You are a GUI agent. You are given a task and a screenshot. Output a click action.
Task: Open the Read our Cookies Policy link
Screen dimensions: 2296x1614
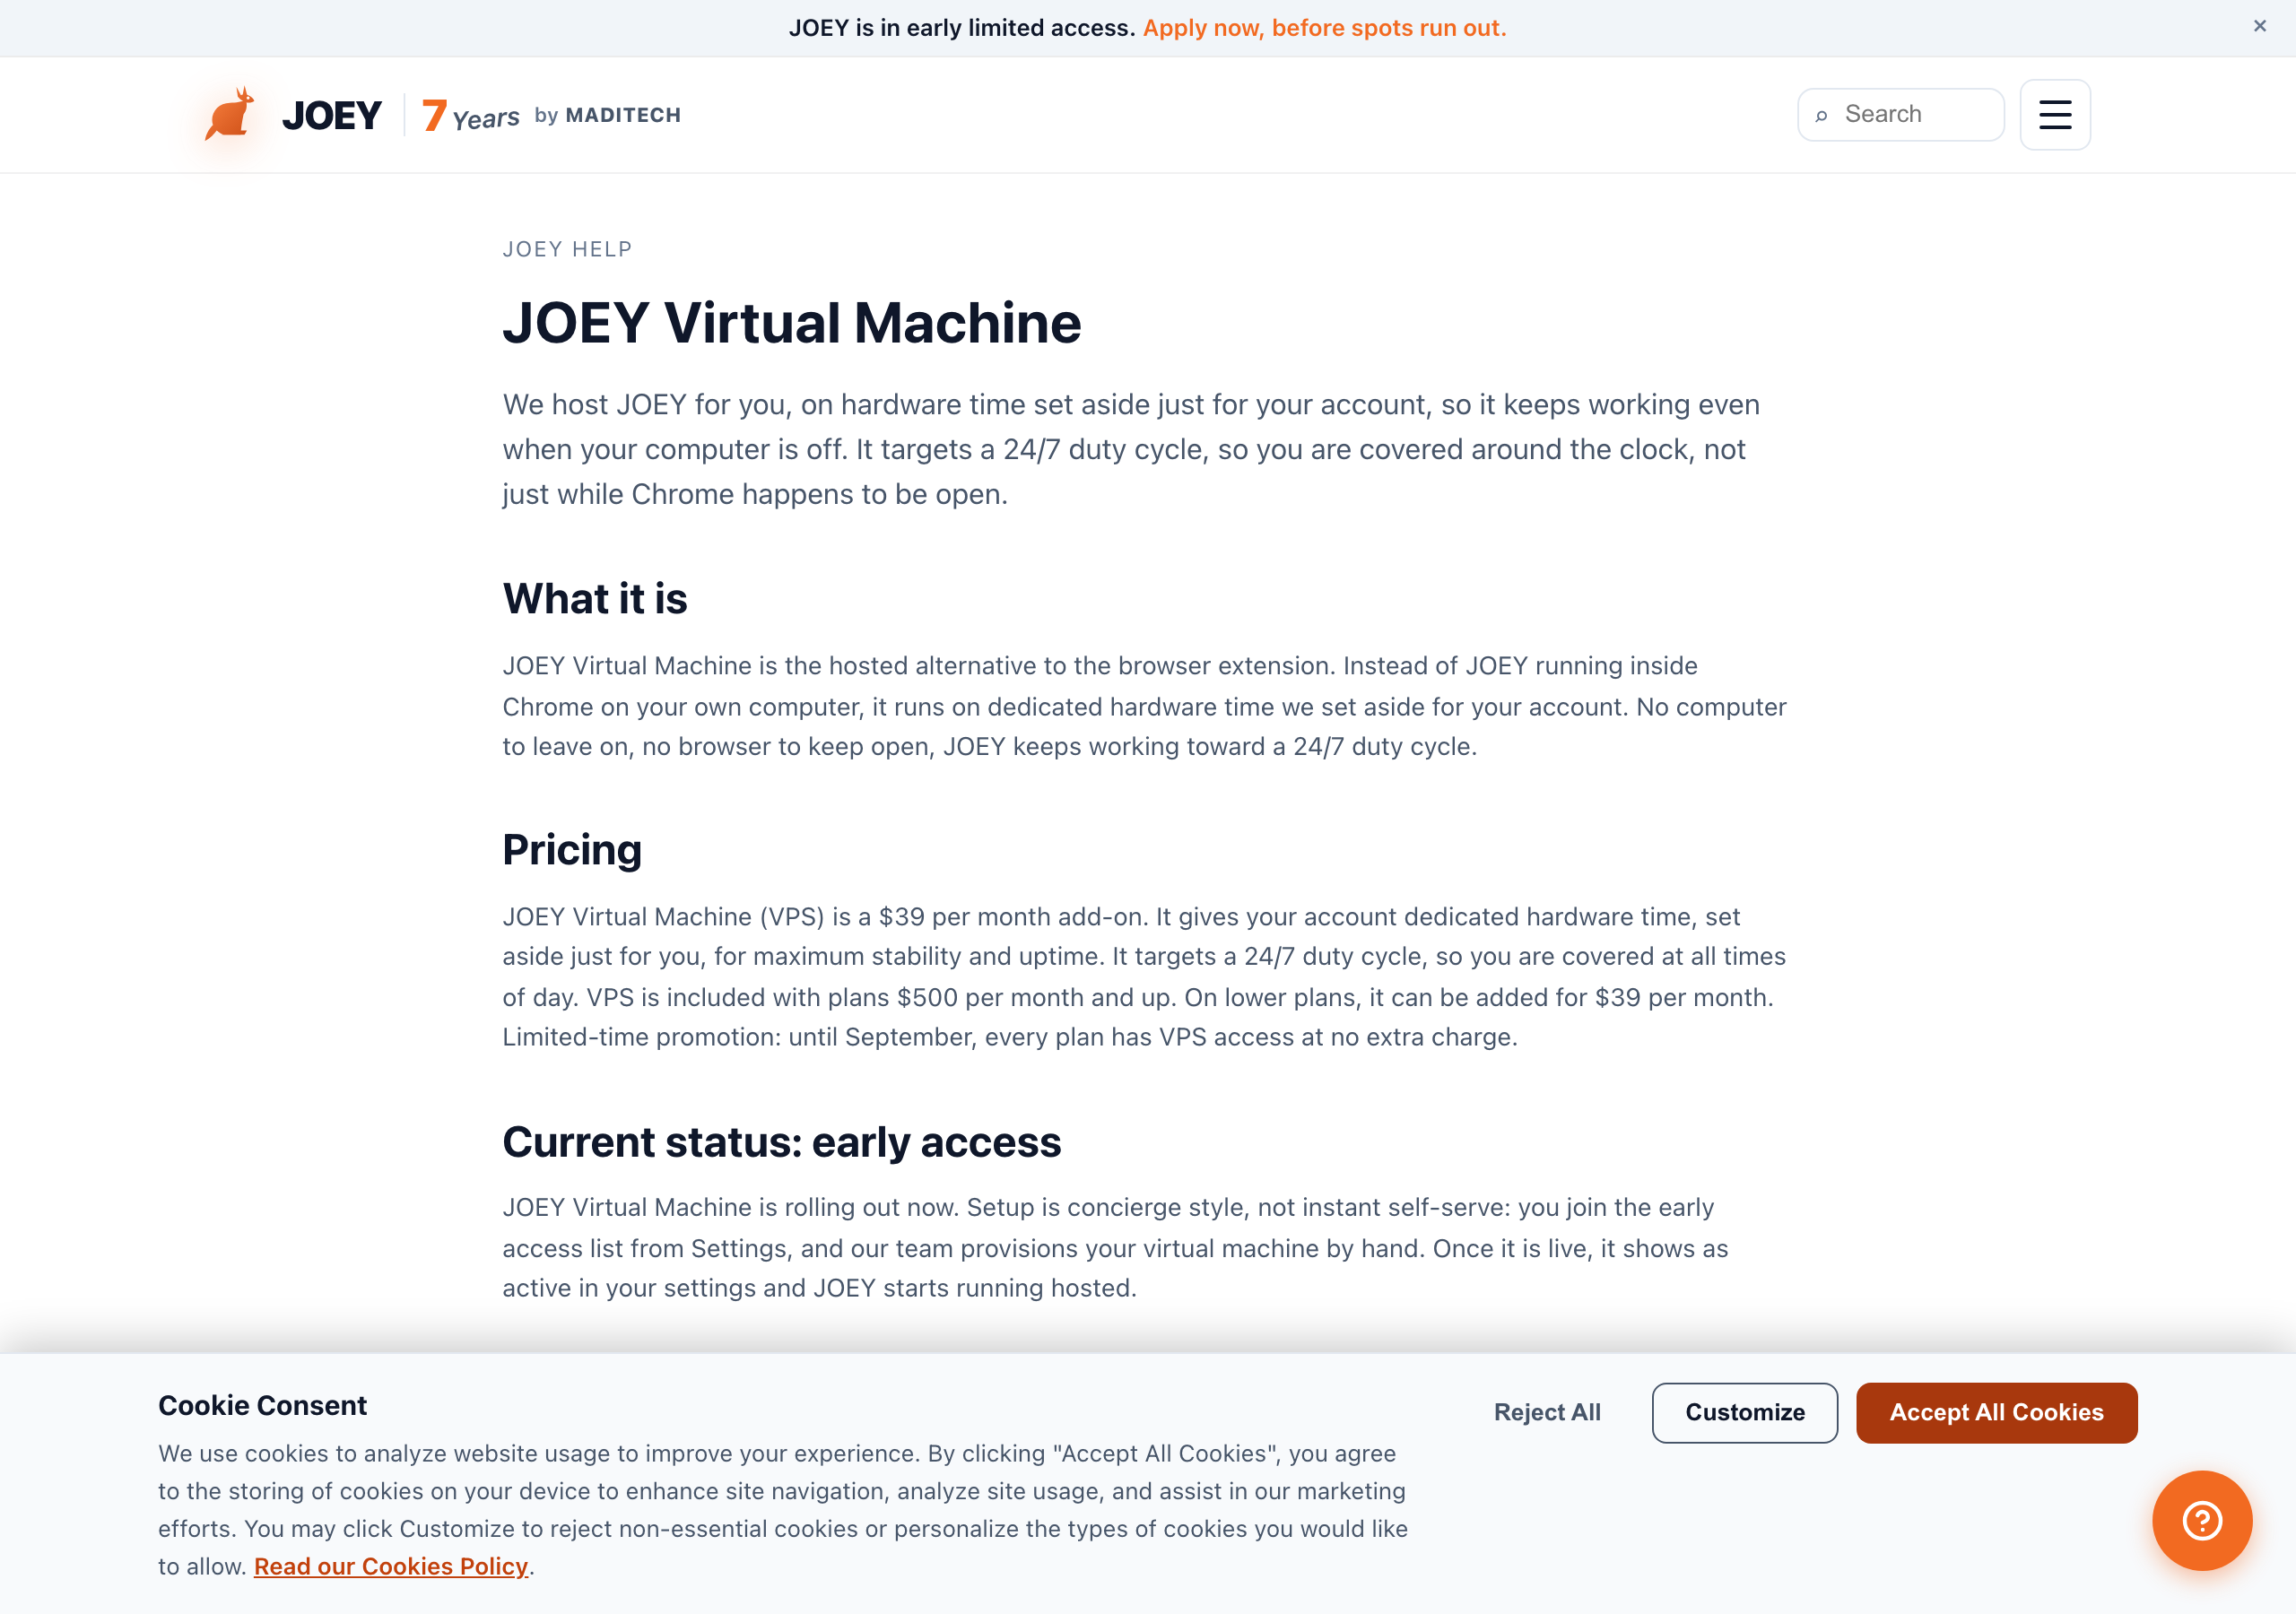(391, 1566)
